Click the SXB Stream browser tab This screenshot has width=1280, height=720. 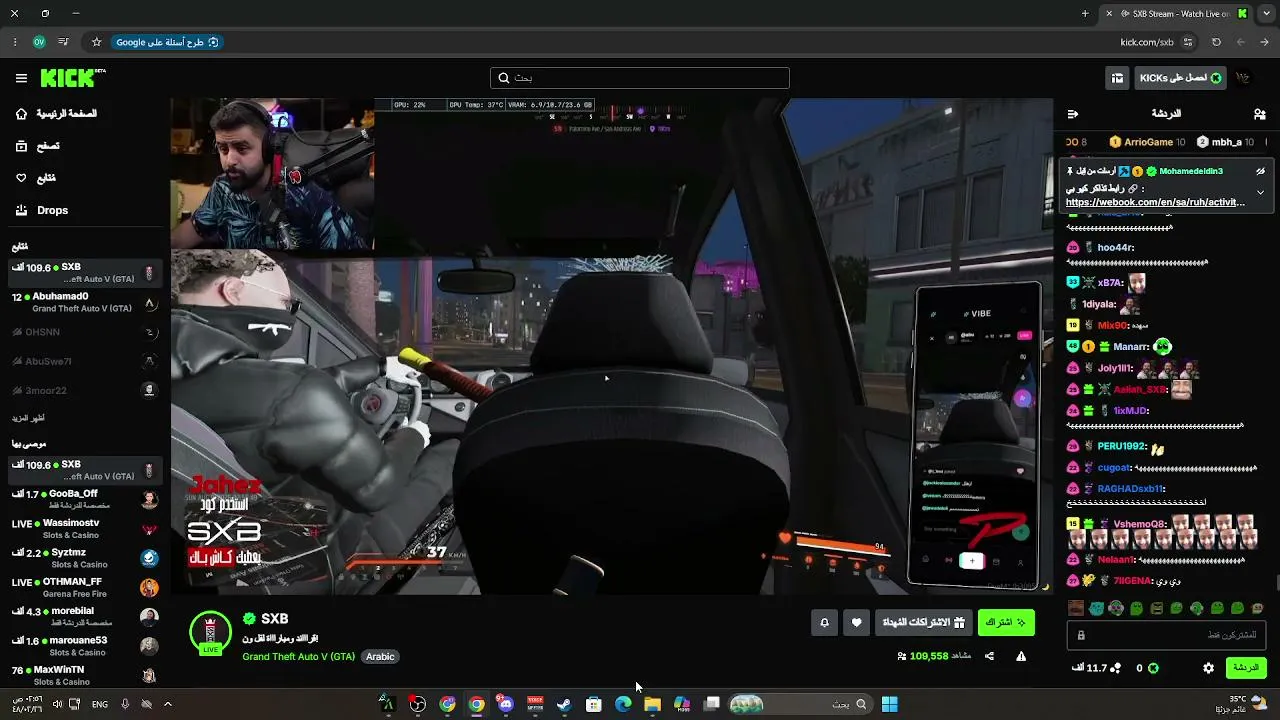(1178, 14)
